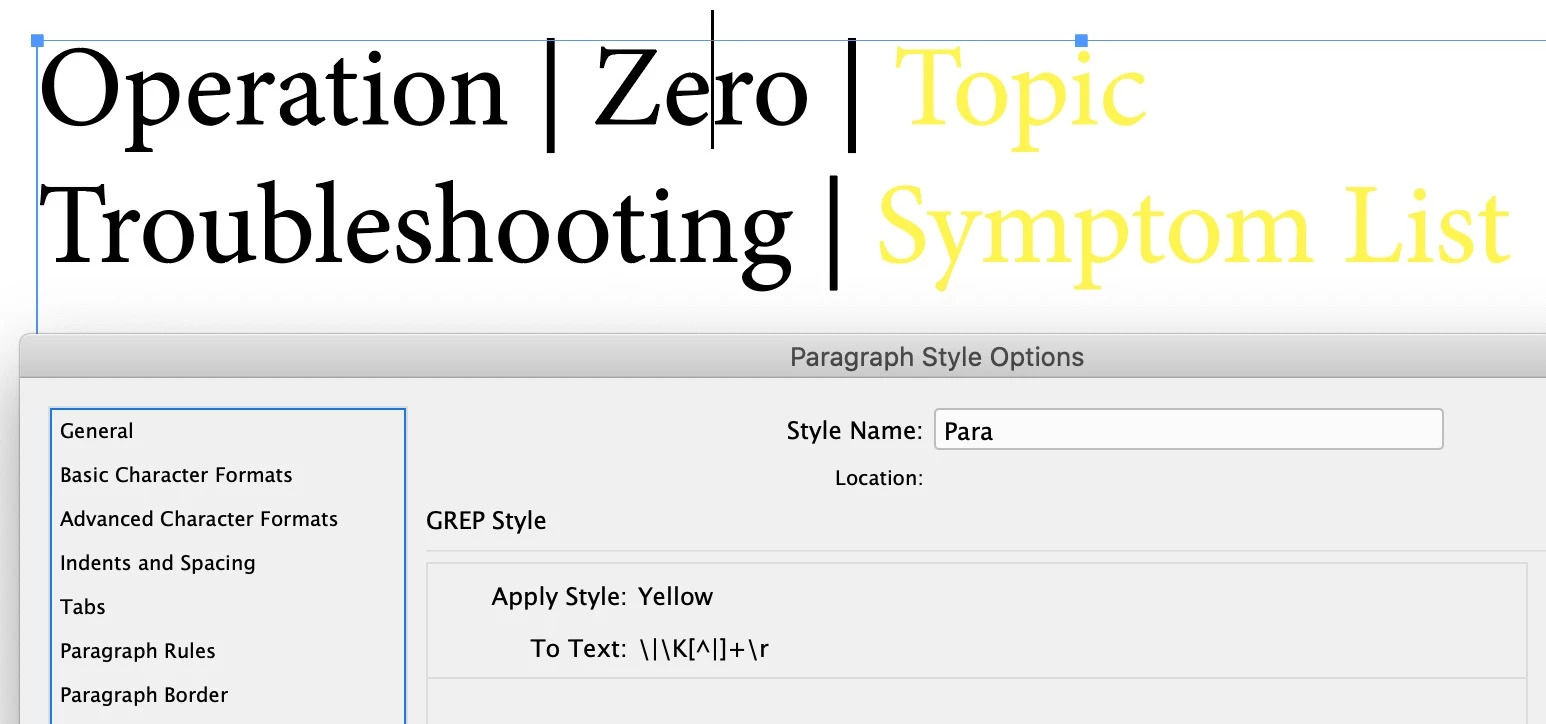Click the word Operation in the text frame
1546x724 pixels.
tap(274, 97)
